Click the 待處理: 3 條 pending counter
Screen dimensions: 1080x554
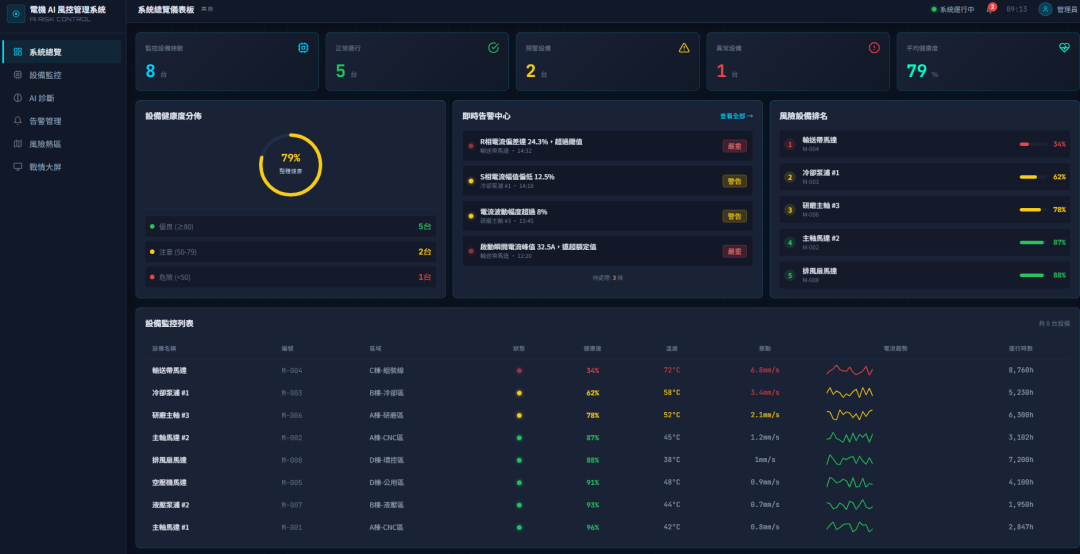coord(608,278)
